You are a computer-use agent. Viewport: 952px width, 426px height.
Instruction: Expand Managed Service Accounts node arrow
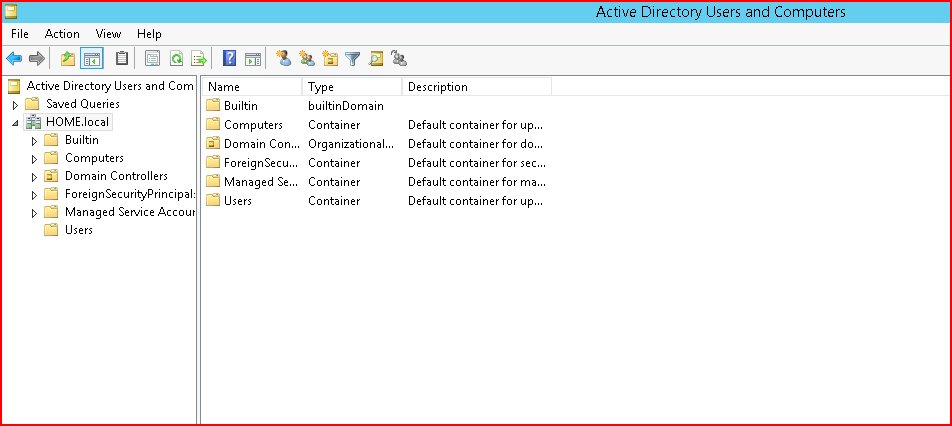click(35, 213)
